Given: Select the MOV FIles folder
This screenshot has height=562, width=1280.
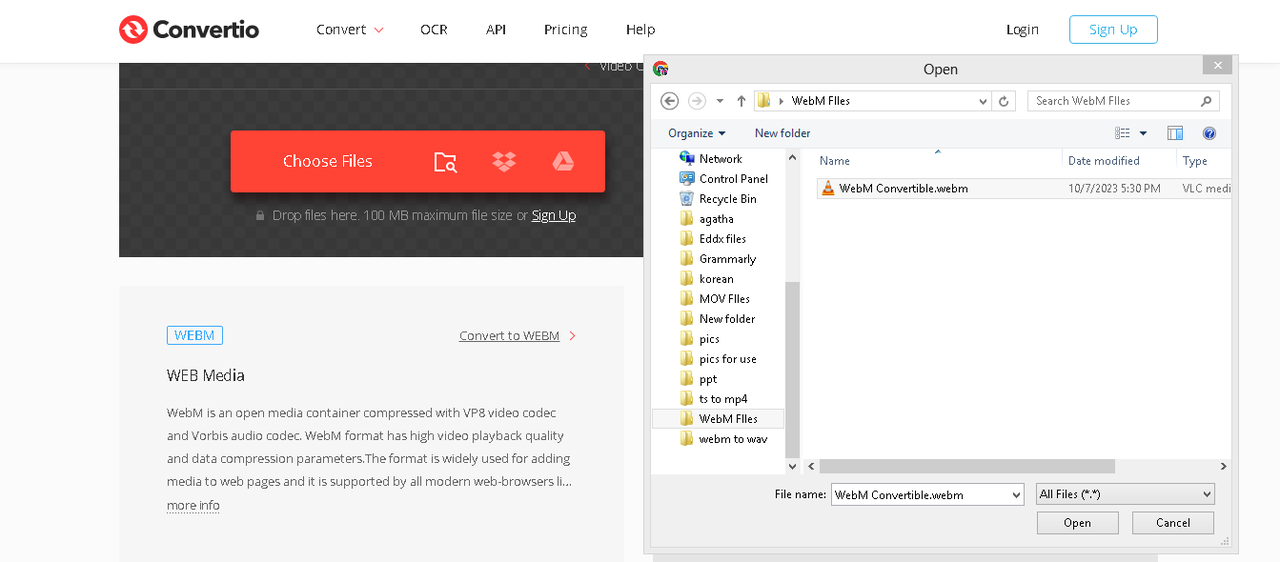Looking at the screenshot, I should click(725, 298).
